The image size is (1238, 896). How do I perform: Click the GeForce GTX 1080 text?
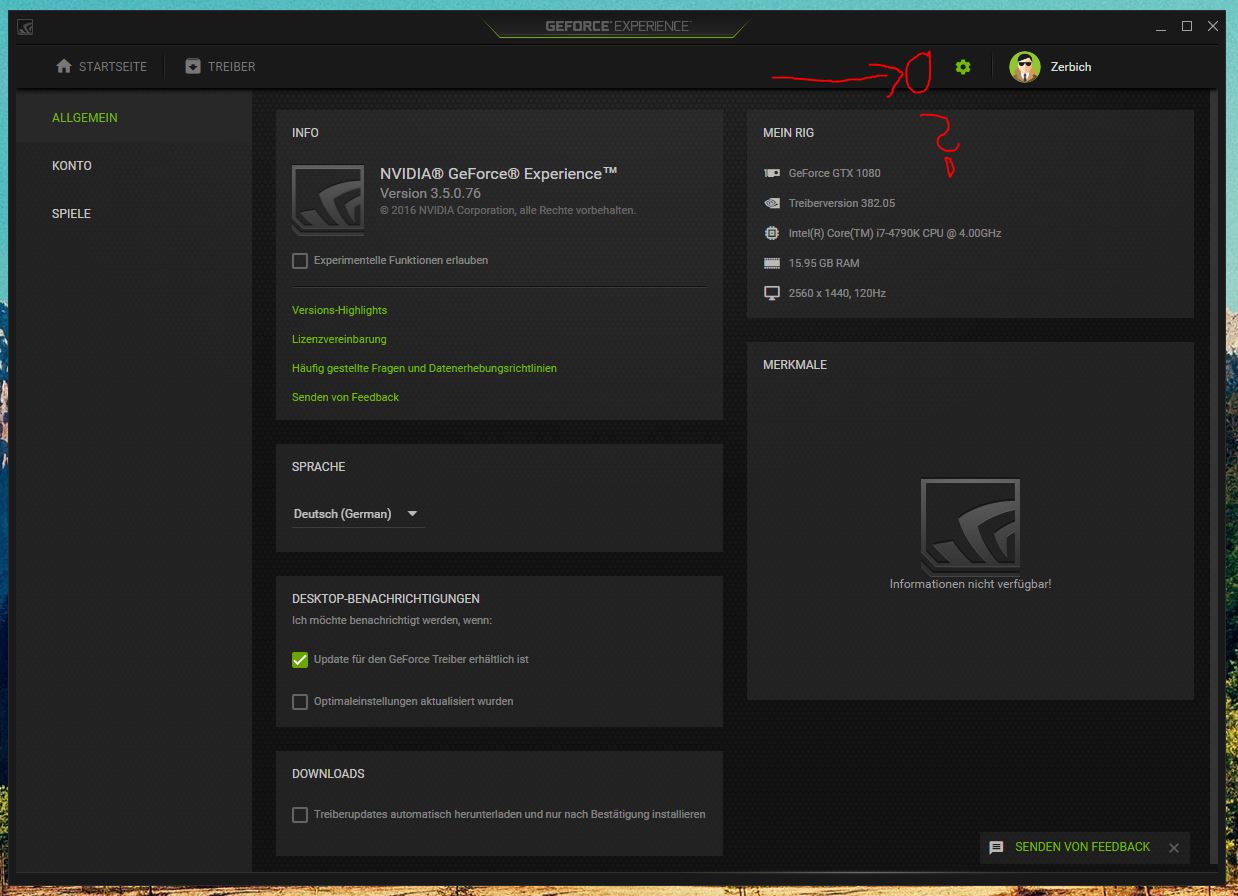[x=835, y=173]
